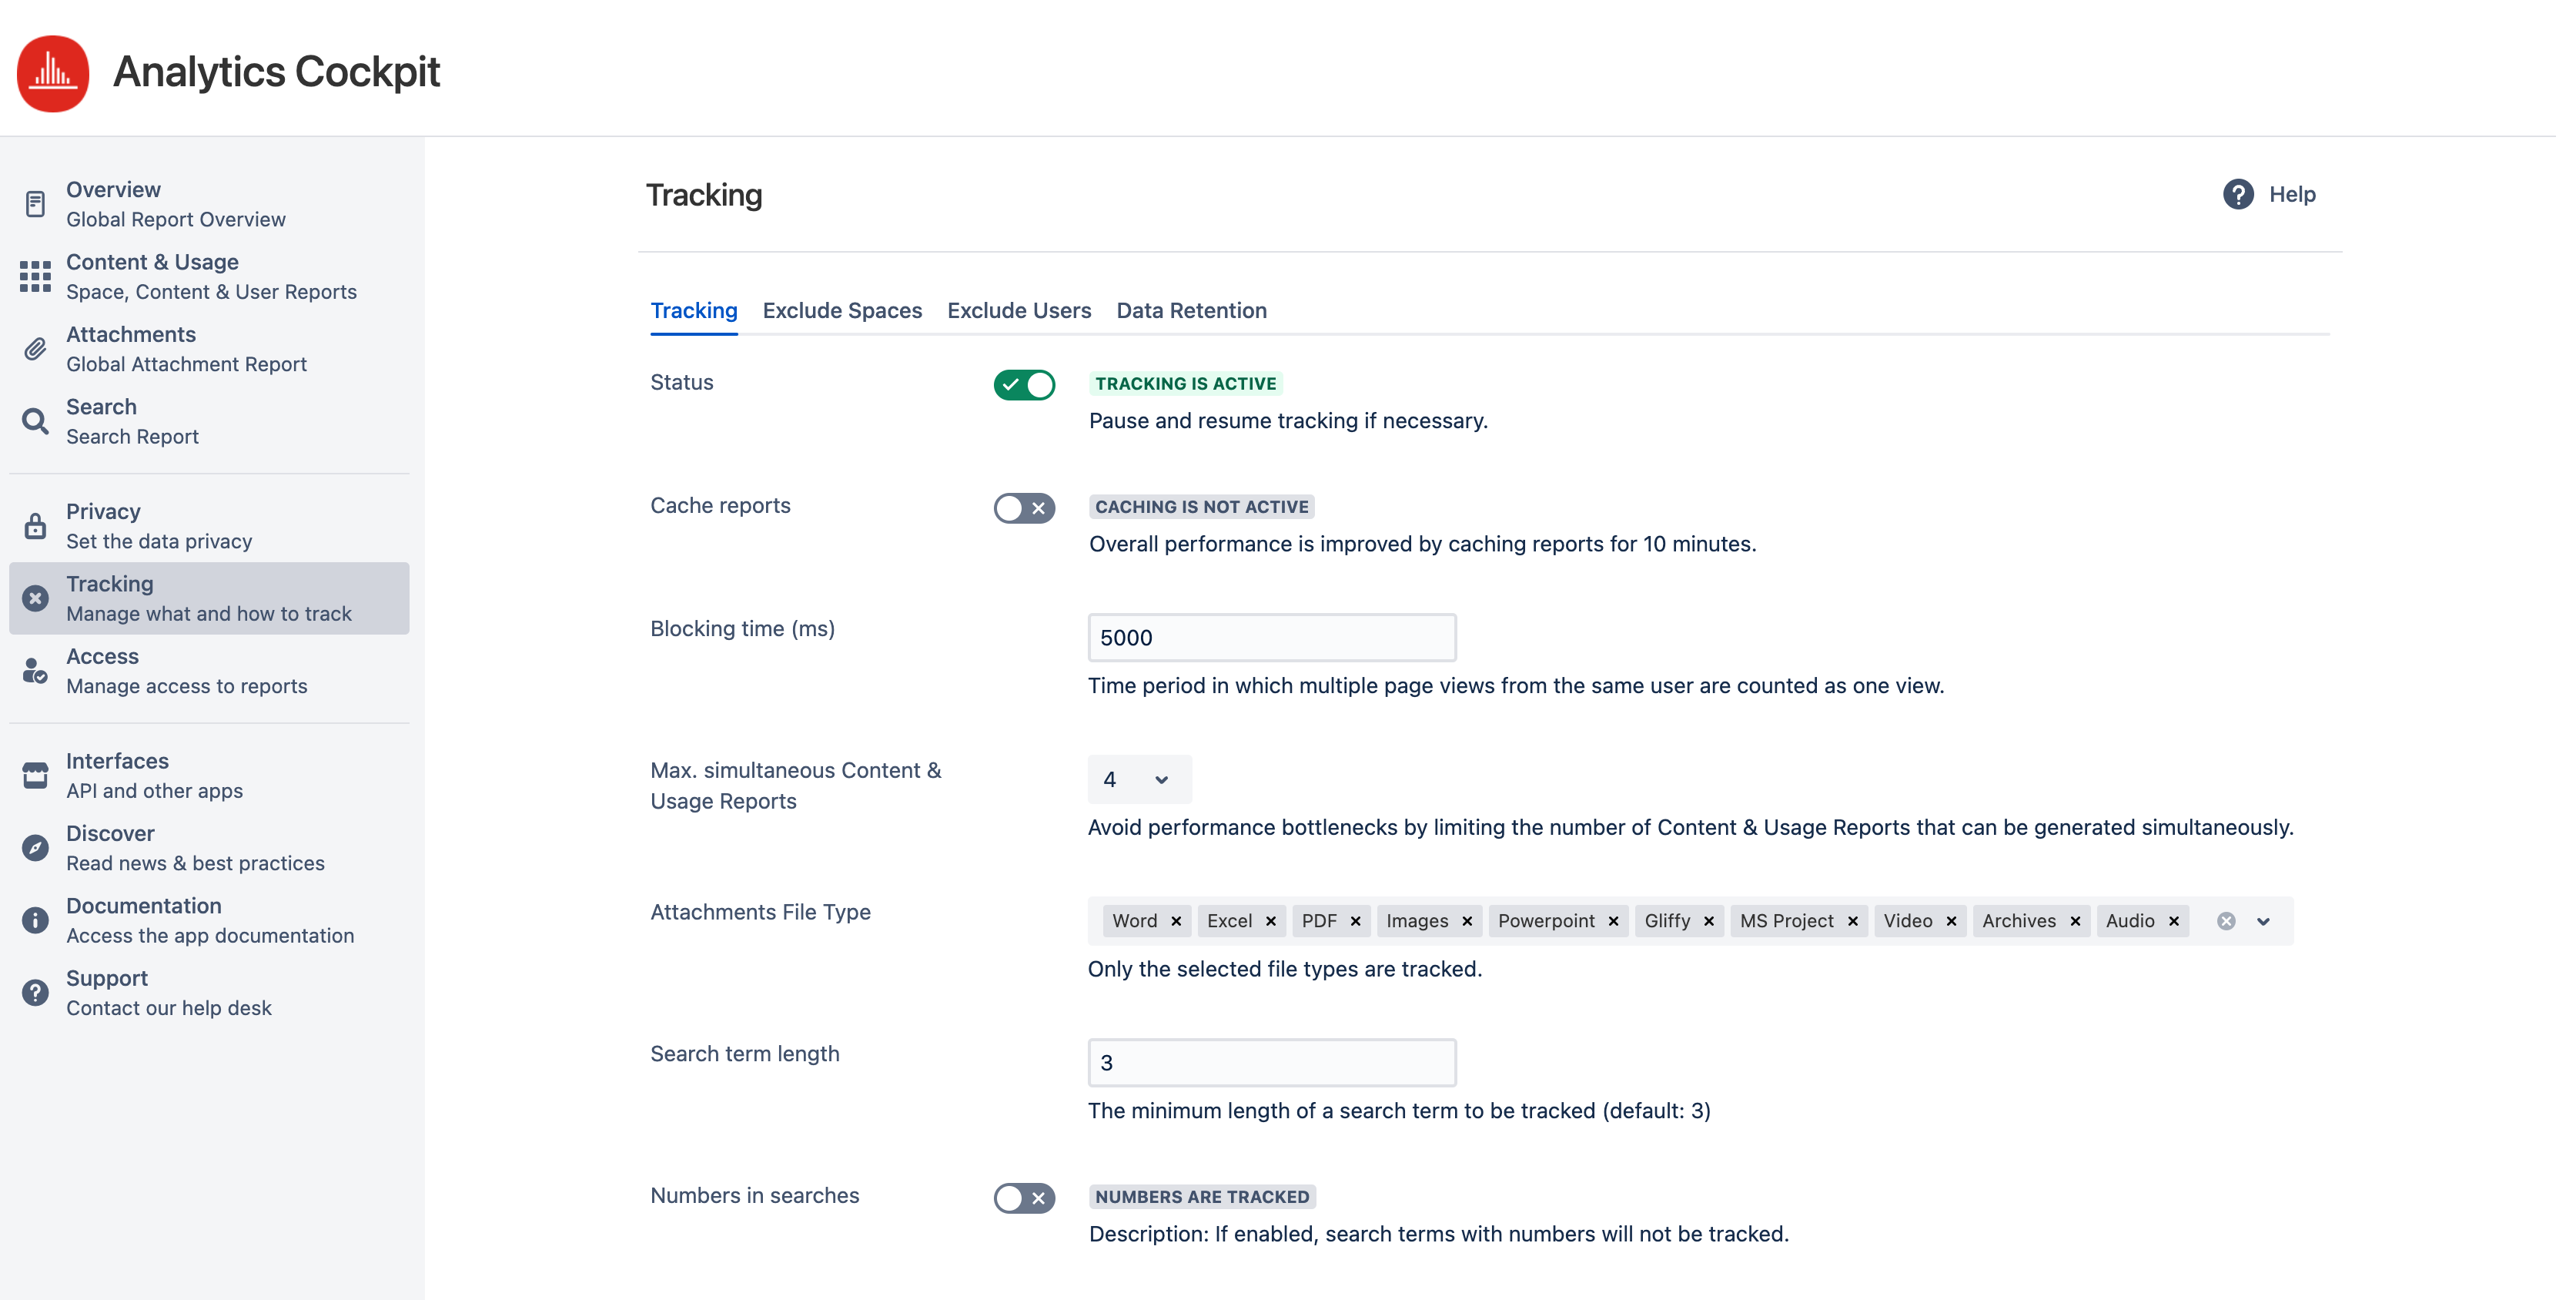The width and height of the screenshot is (2576, 1300).
Task: Open Discover via the compass icon
Action: click(35, 846)
